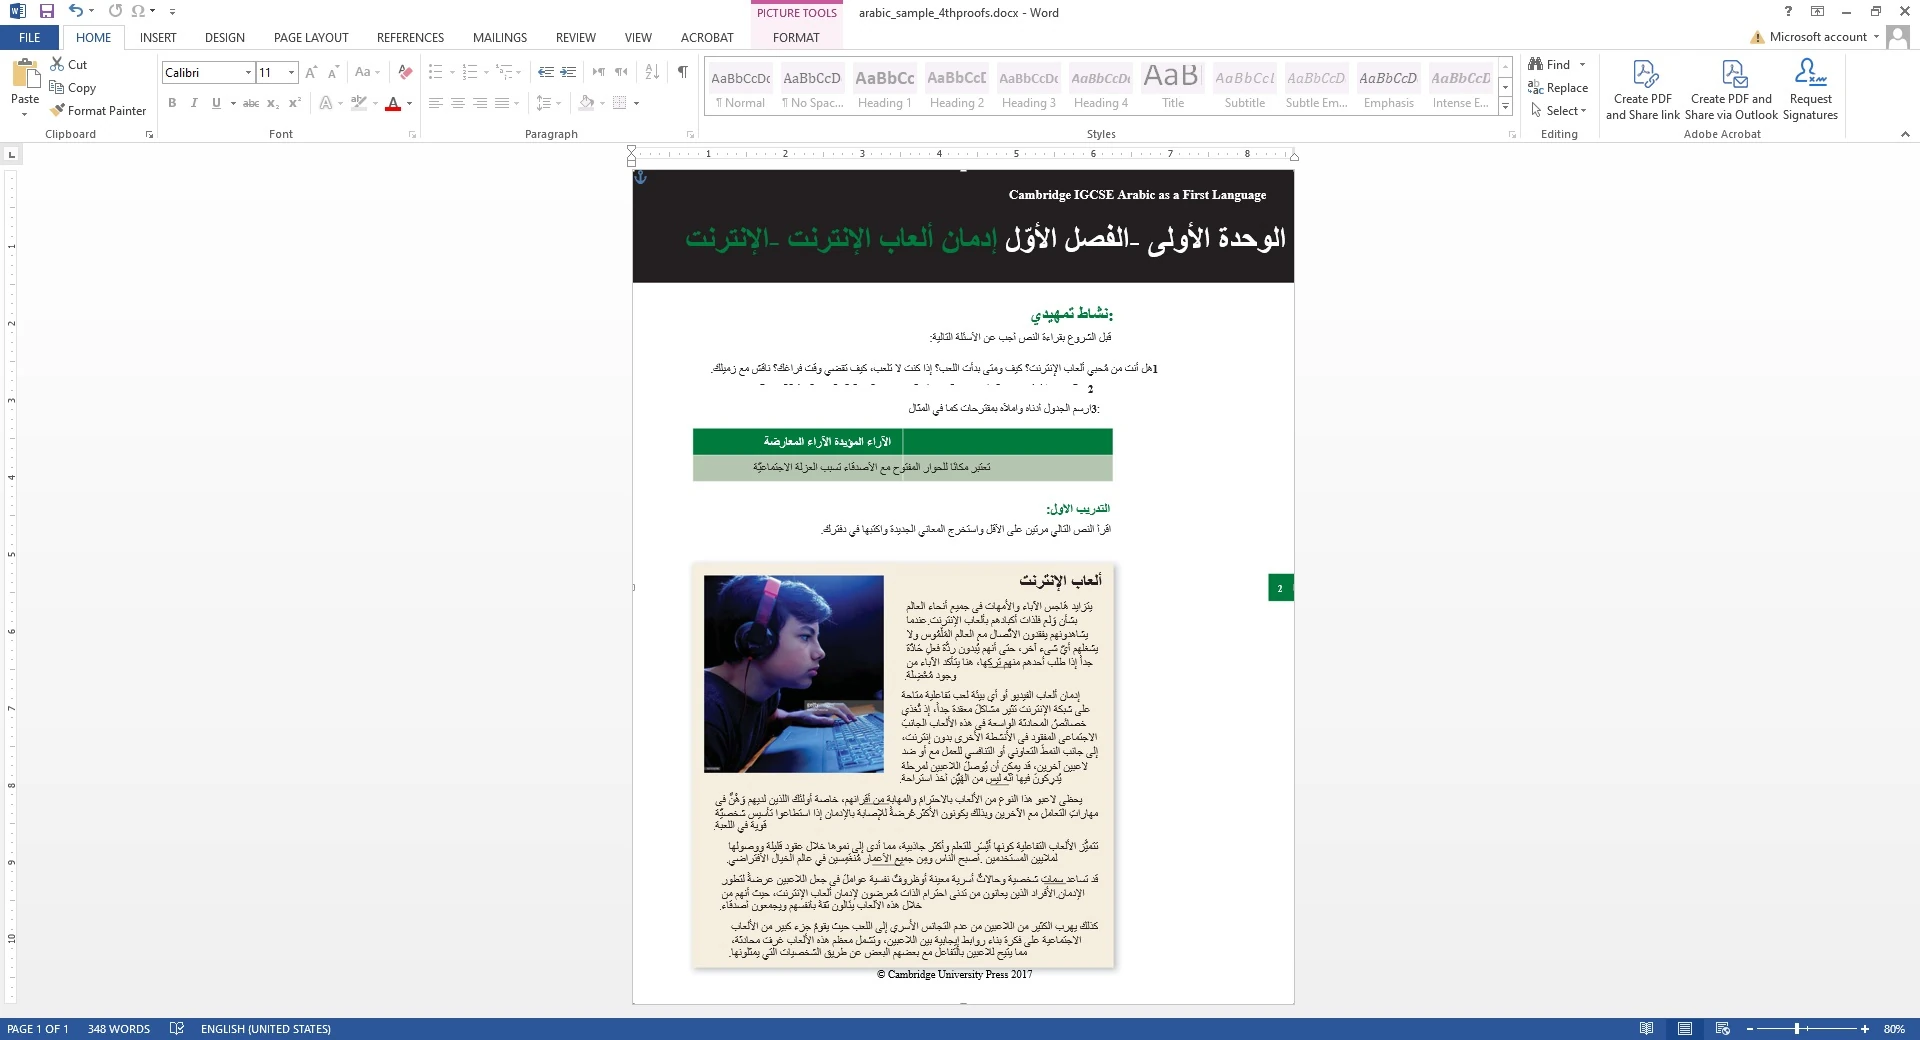Undo the last action
Screen dimensions: 1920x1040
point(76,11)
